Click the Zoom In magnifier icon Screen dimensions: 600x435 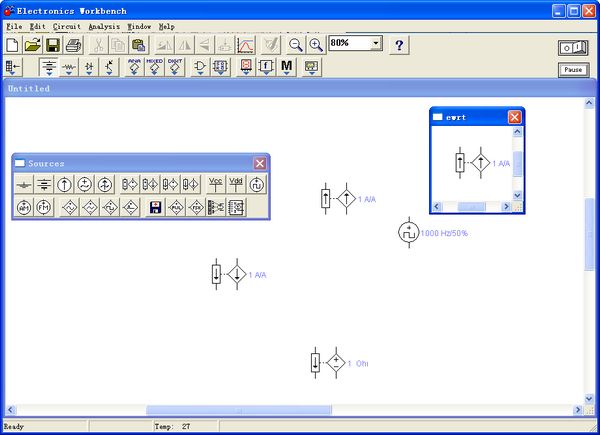click(x=316, y=45)
